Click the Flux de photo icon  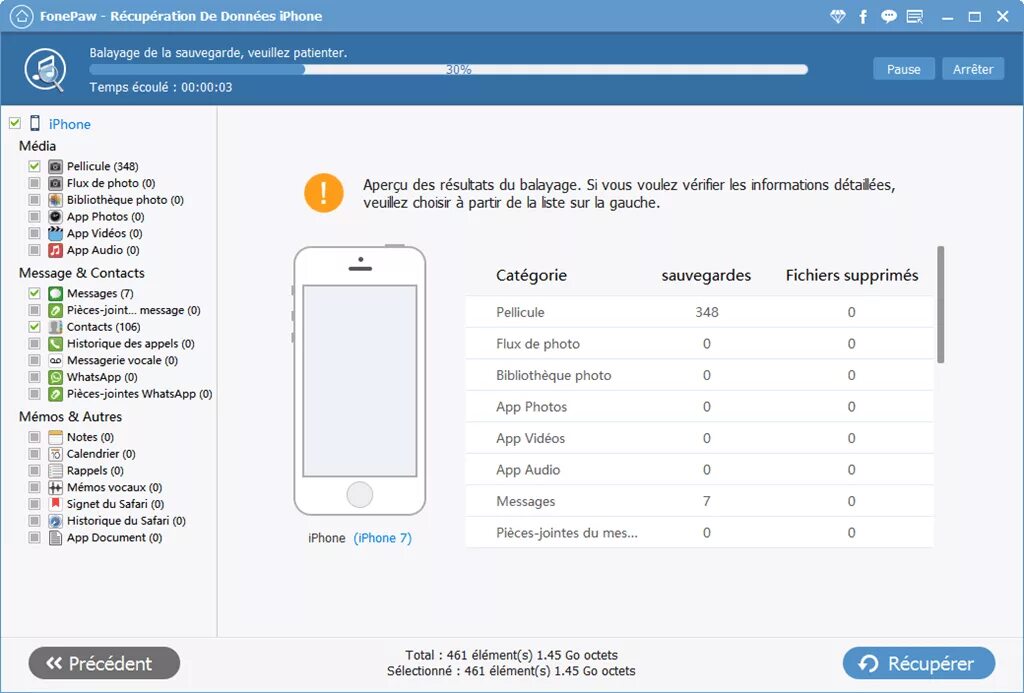pos(56,184)
